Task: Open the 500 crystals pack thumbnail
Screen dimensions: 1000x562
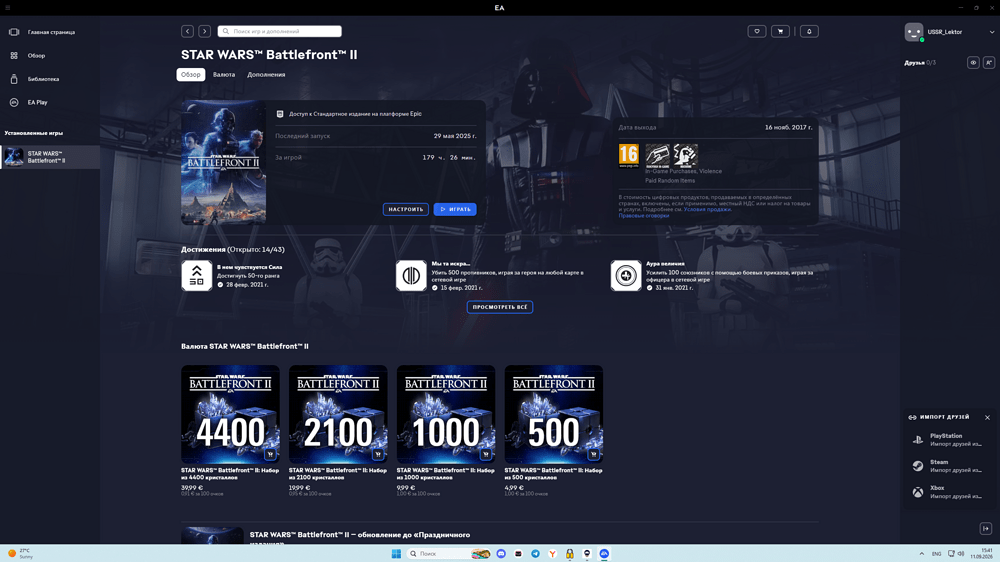Action: (554, 414)
